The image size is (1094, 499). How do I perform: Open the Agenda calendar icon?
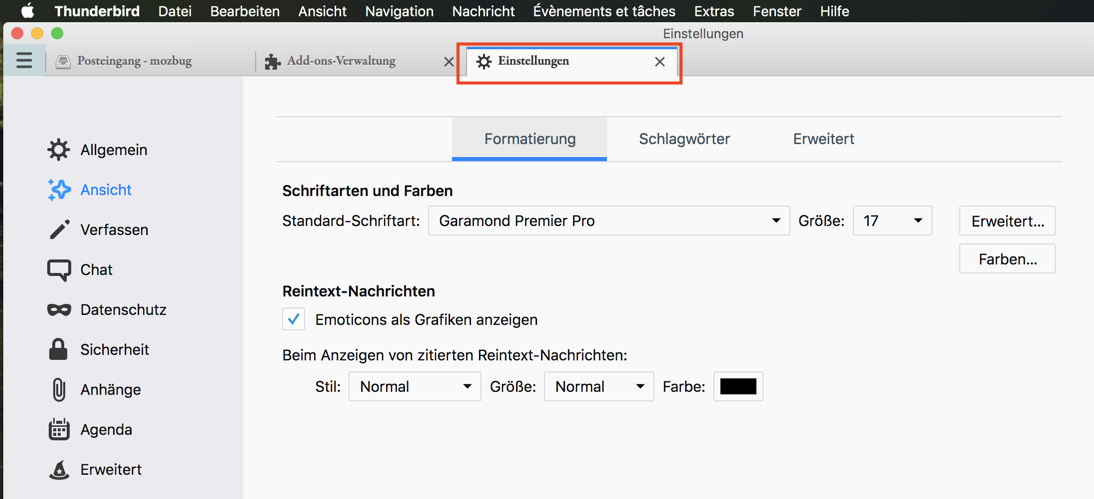pos(59,430)
